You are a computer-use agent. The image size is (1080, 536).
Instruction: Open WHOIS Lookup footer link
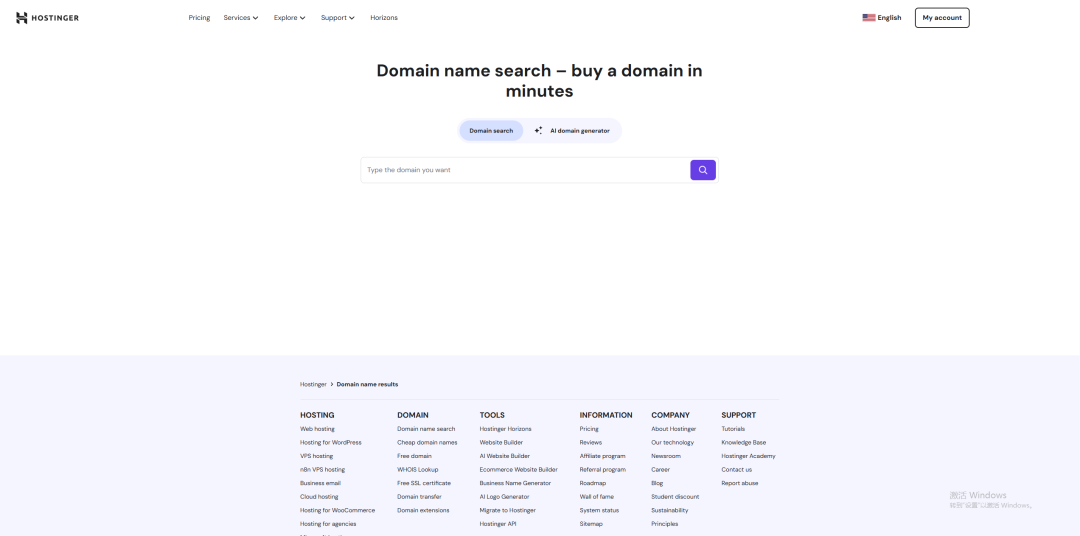click(417, 470)
